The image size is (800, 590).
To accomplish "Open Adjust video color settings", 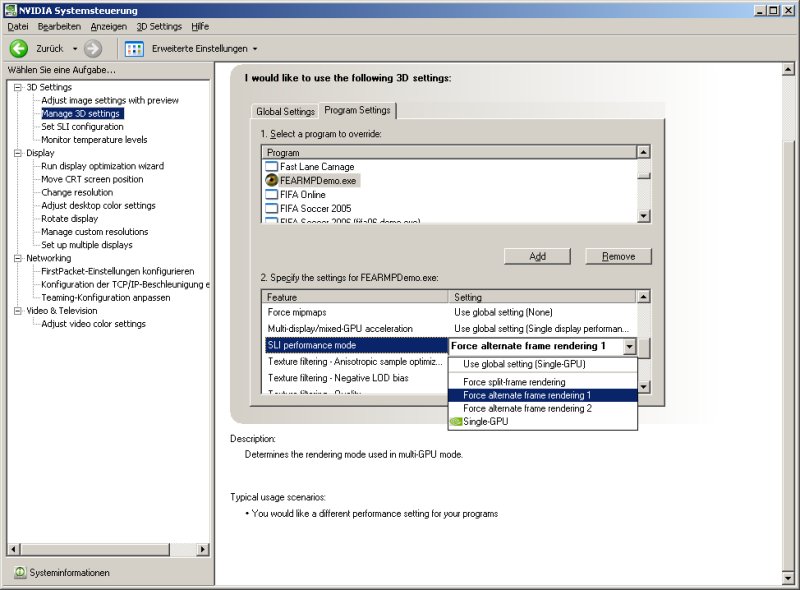I will pyautogui.click(x=93, y=324).
